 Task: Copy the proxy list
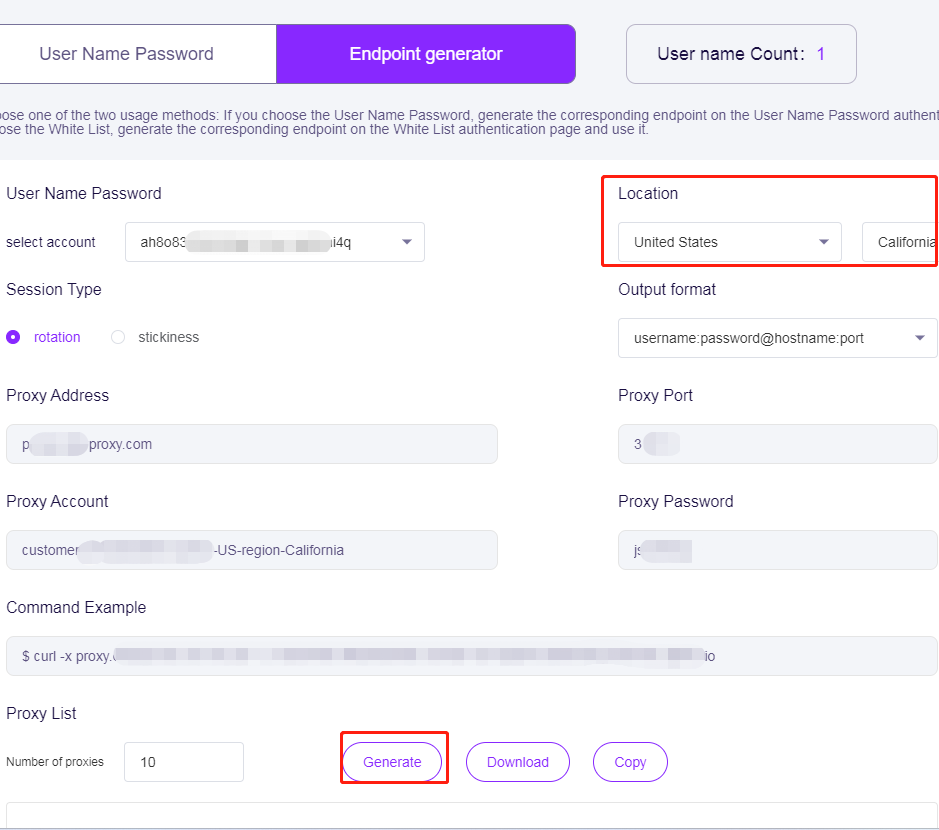pyautogui.click(x=630, y=762)
